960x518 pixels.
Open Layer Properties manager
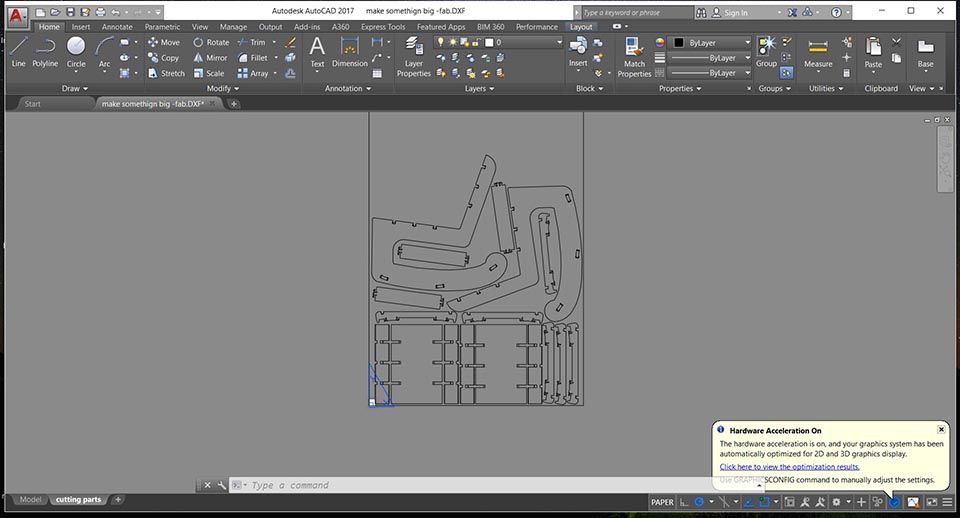(413, 57)
